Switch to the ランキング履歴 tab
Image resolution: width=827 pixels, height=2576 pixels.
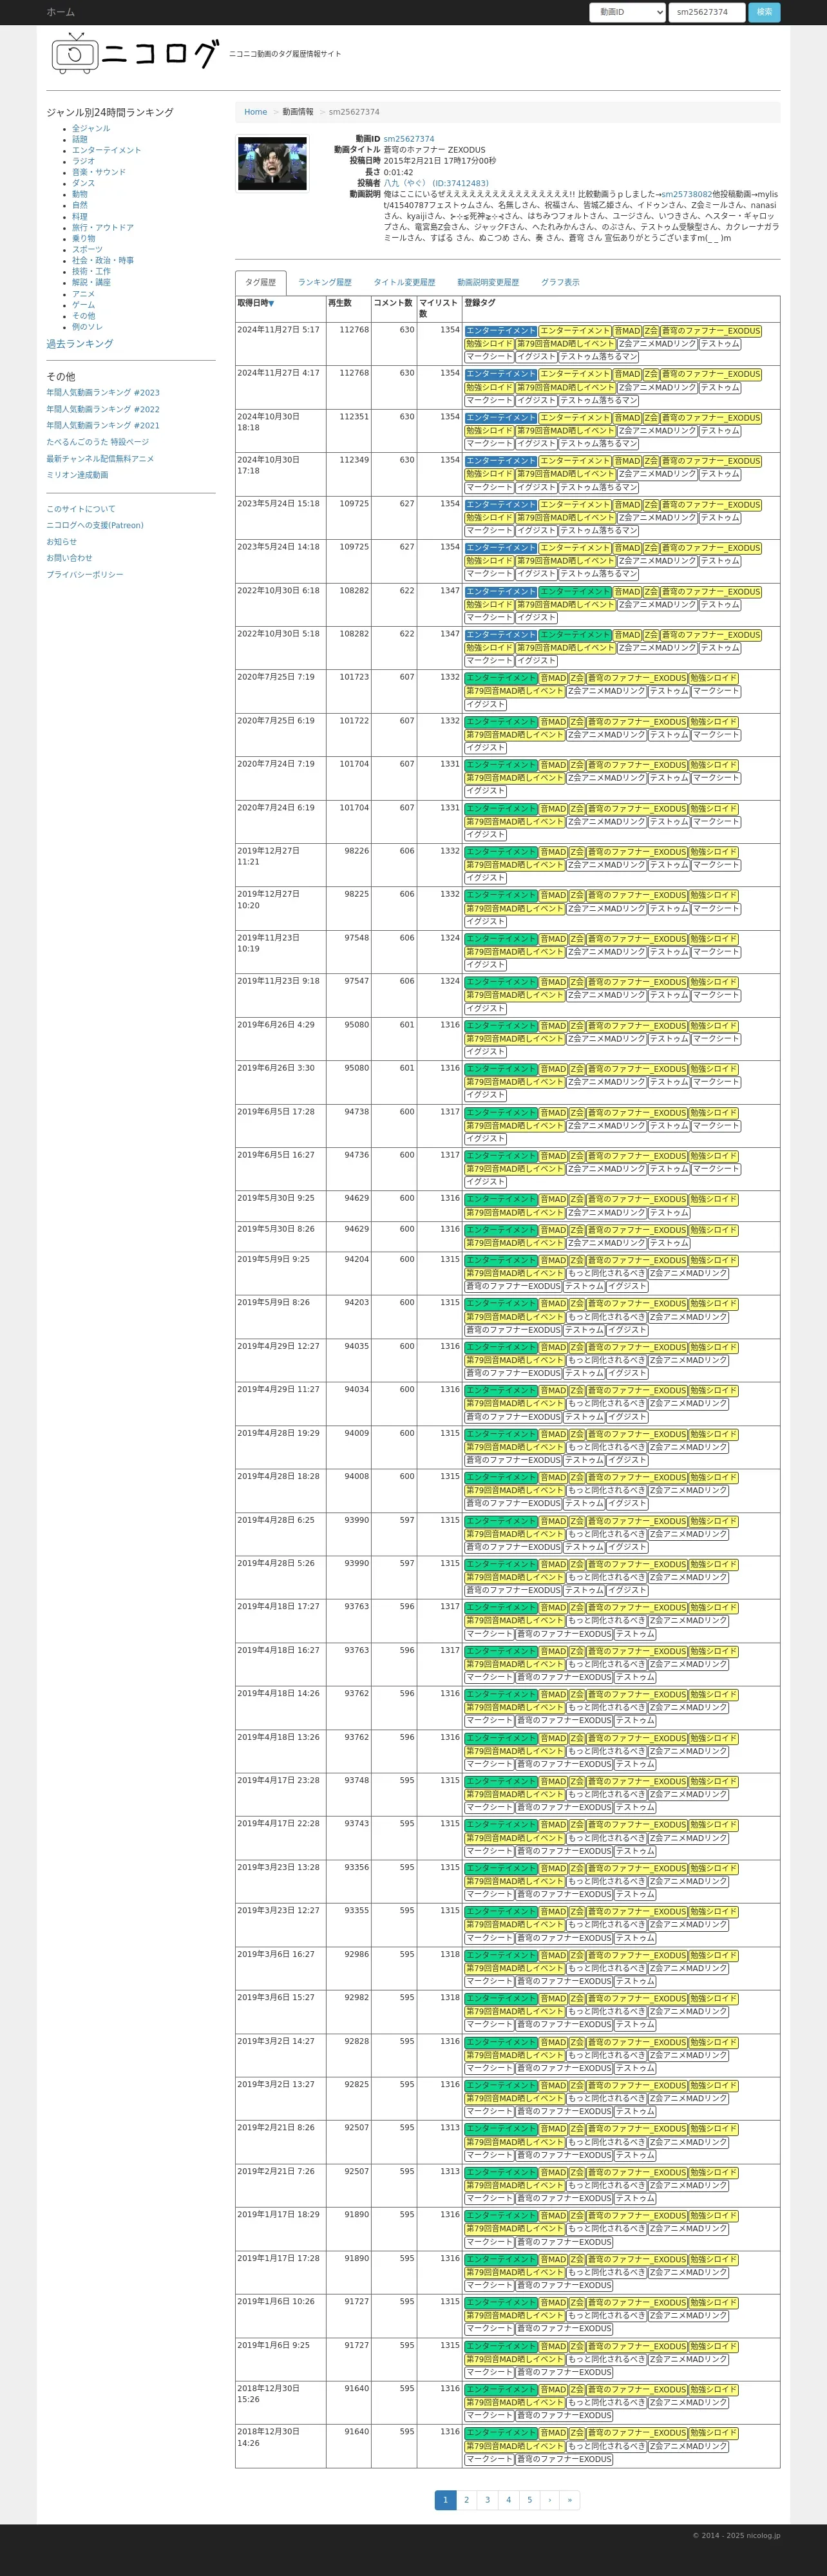point(324,282)
